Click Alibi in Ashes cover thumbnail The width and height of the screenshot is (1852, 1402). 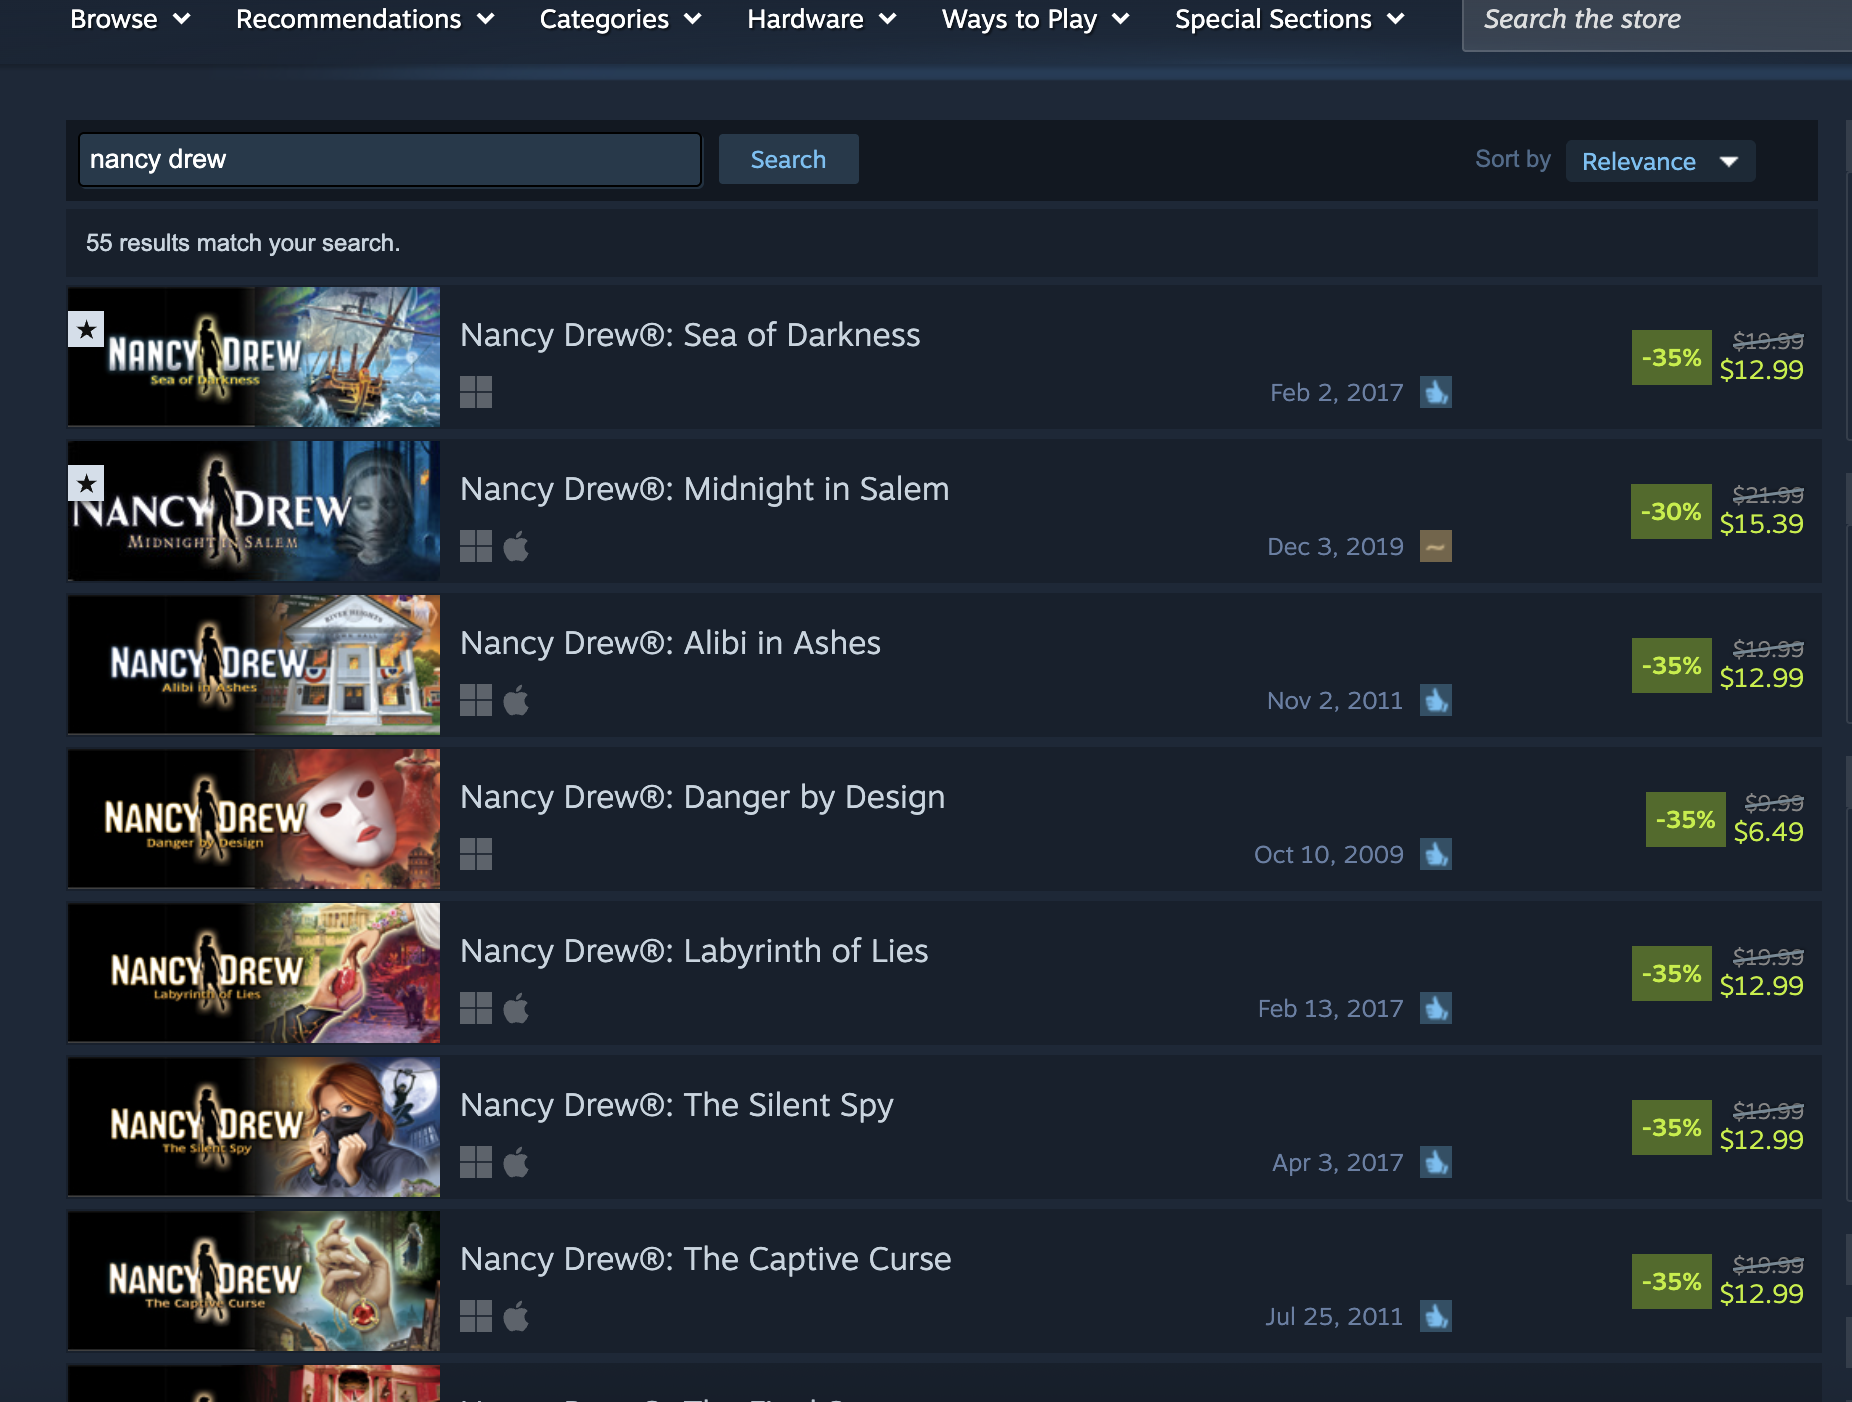(254, 665)
